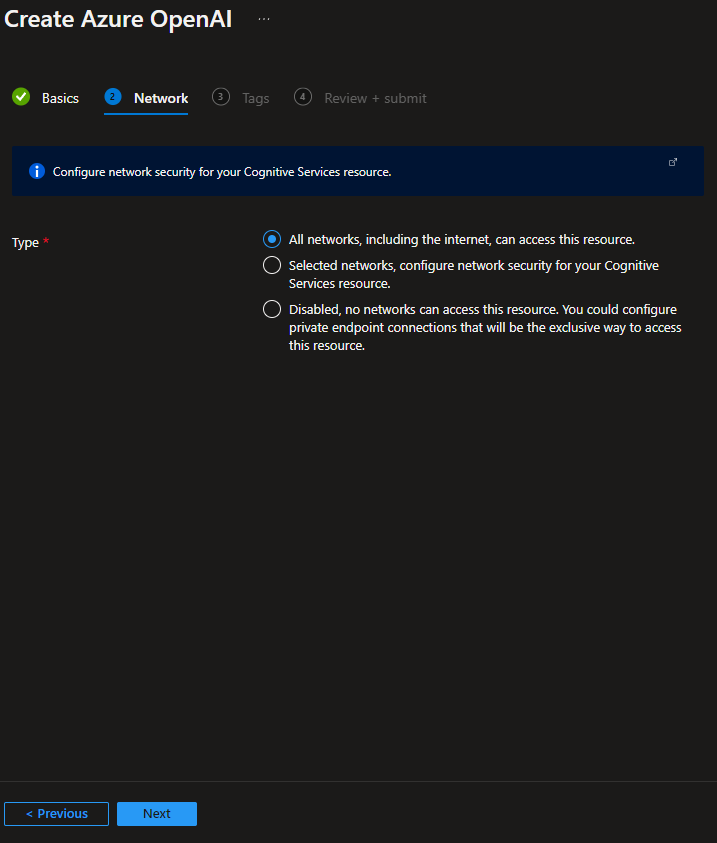Click the Previous button
This screenshot has width=717, height=843.
click(56, 813)
